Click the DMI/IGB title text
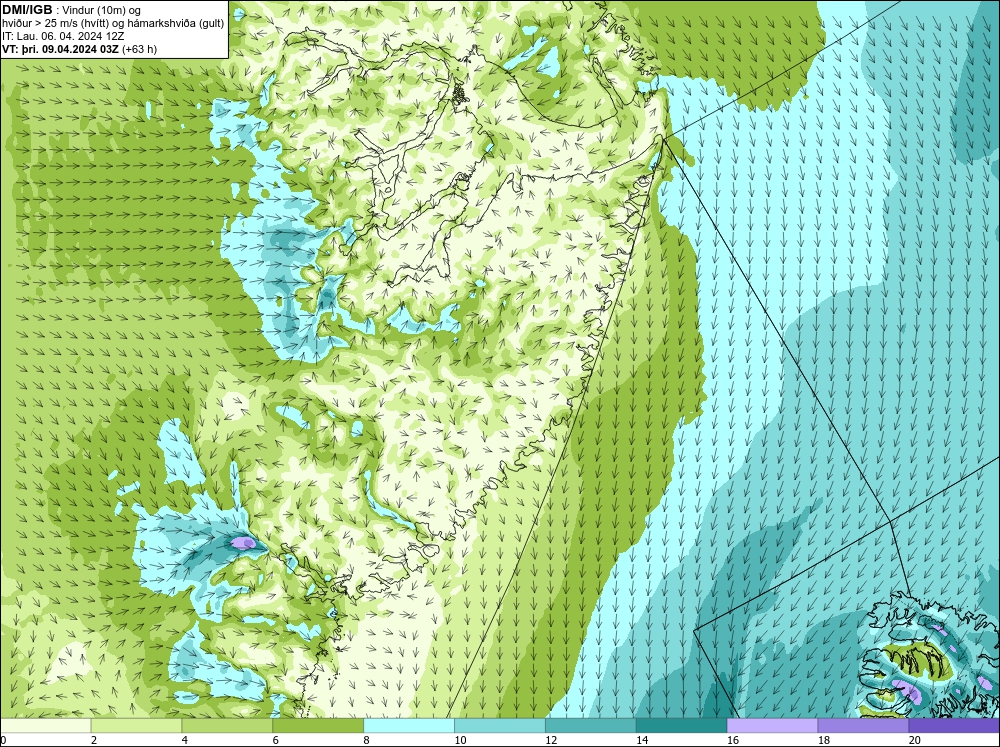The image size is (1000, 747). click(27, 10)
